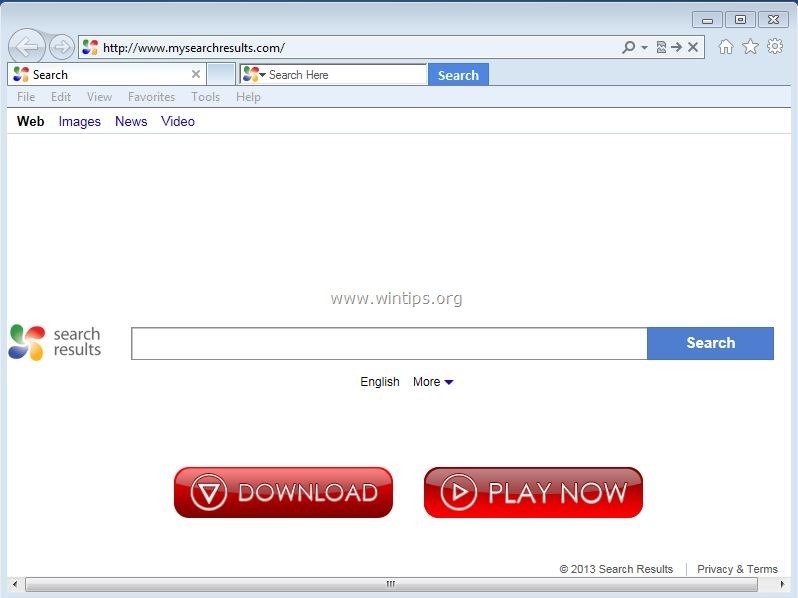The image size is (798, 598).
Task: Click the '© 2013 Search Results' text
Action: point(616,568)
